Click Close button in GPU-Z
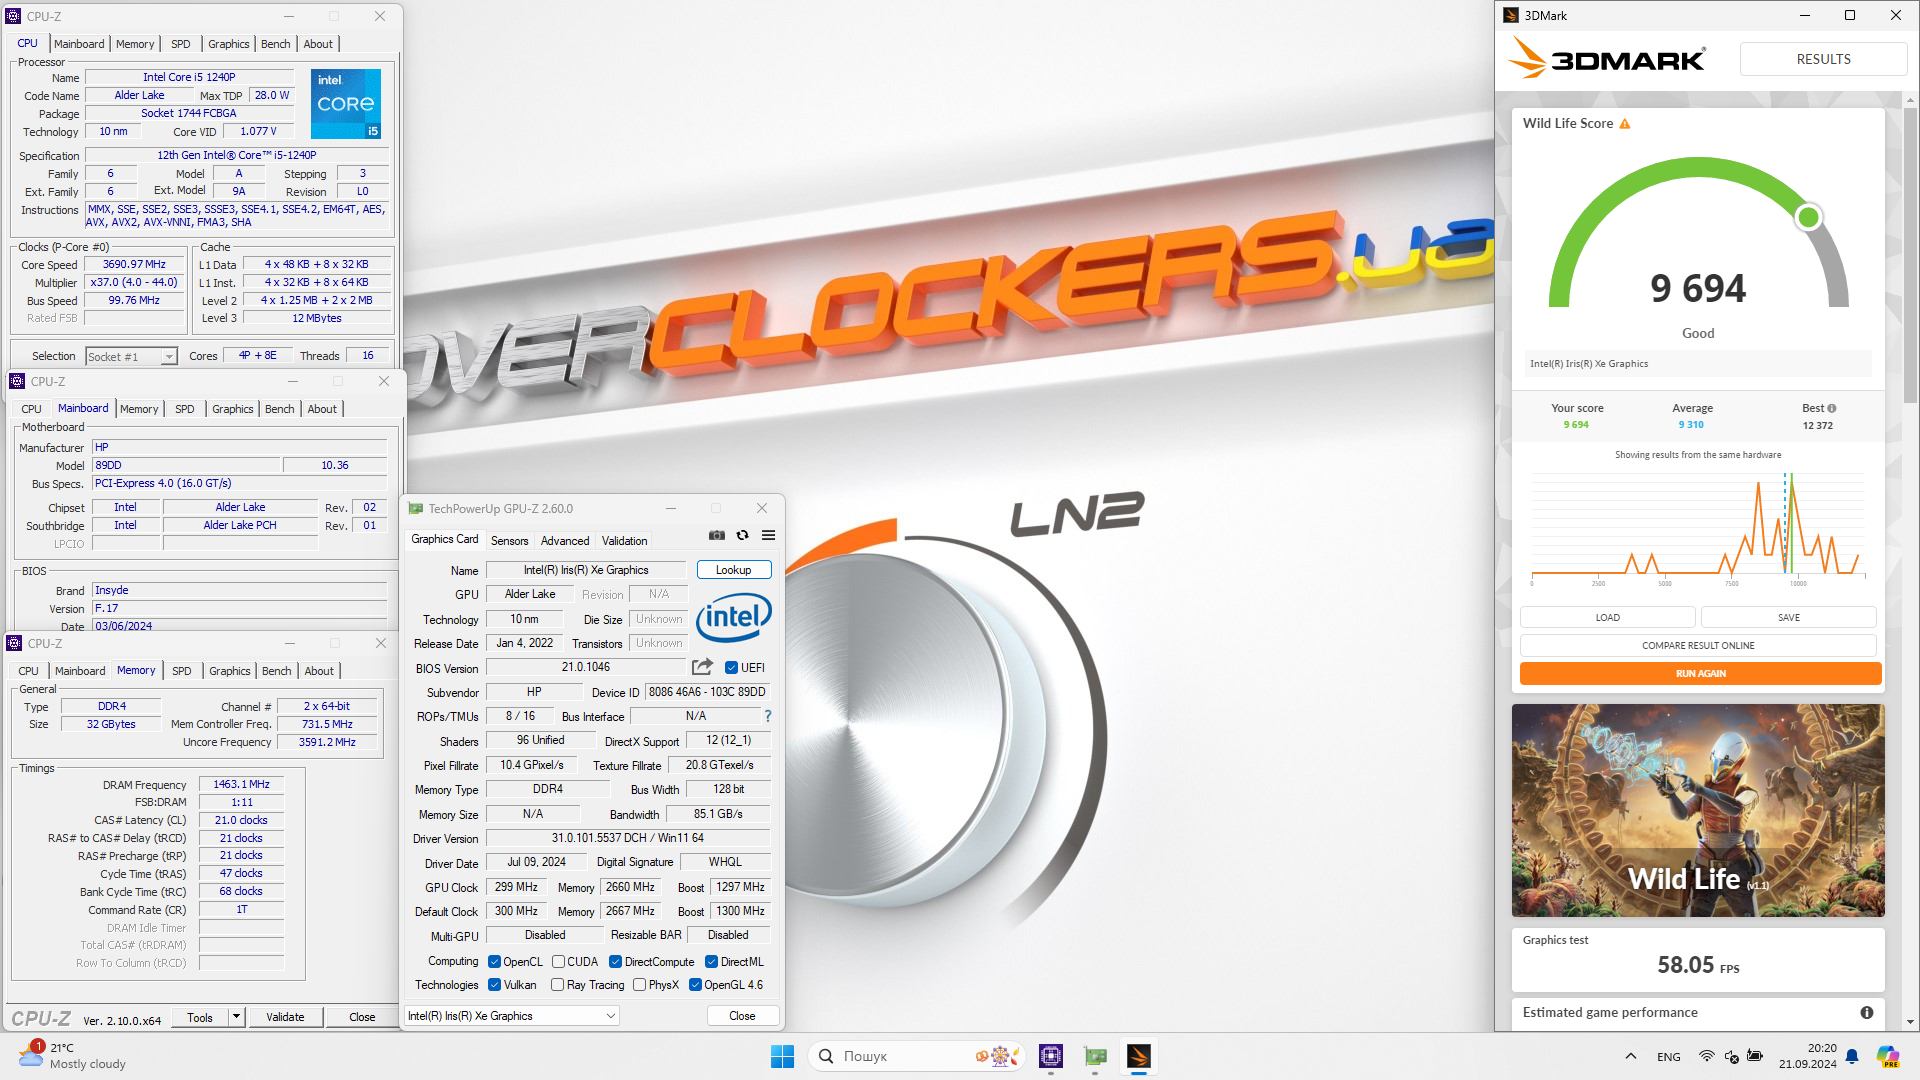The height and width of the screenshot is (1080, 1920). [742, 1016]
